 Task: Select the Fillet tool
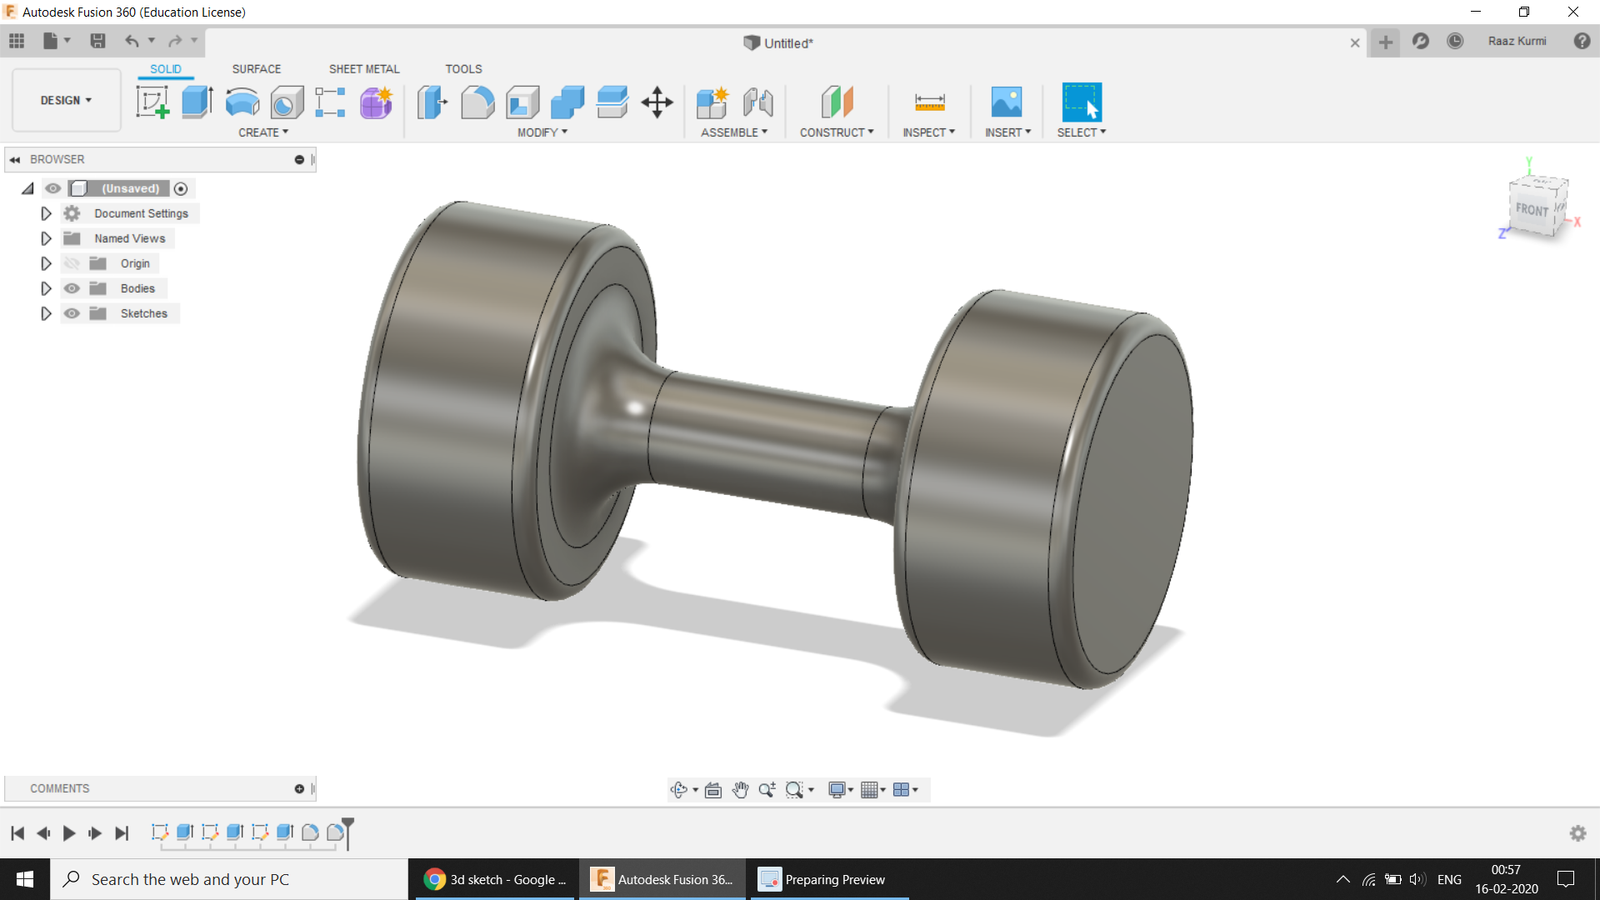[x=478, y=102]
